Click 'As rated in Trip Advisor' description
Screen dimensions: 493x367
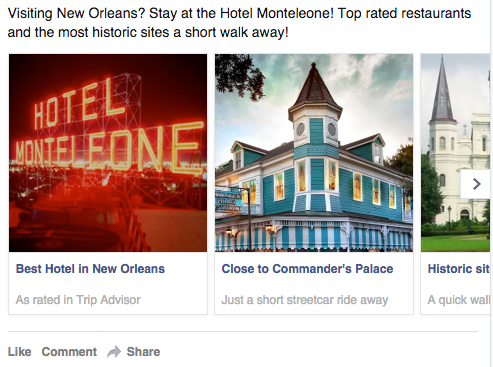point(78,300)
